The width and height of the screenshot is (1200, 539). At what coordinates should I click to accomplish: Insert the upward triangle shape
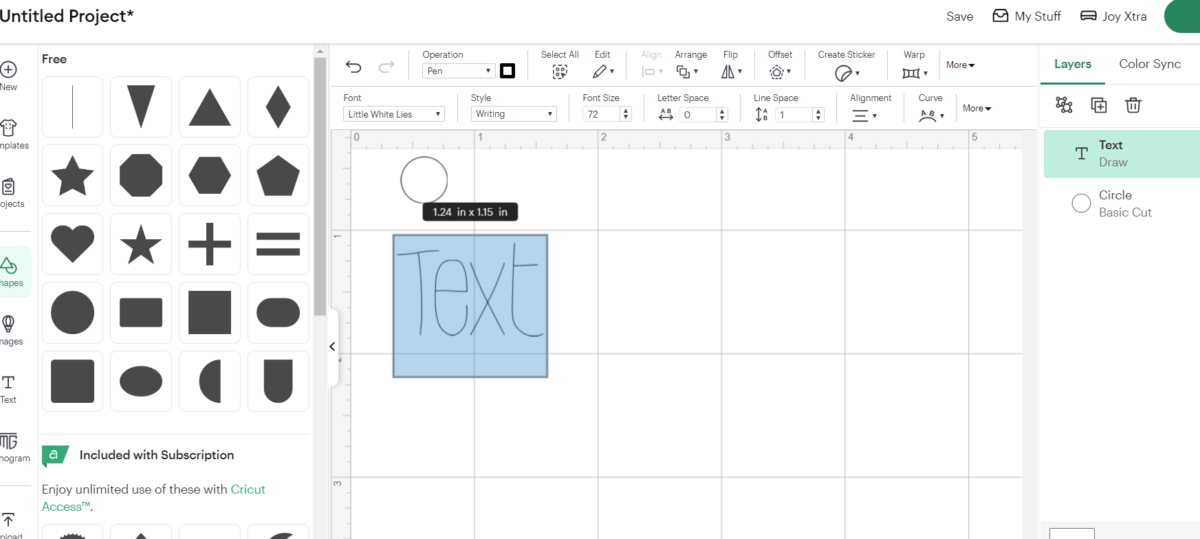pyautogui.click(x=209, y=107)
